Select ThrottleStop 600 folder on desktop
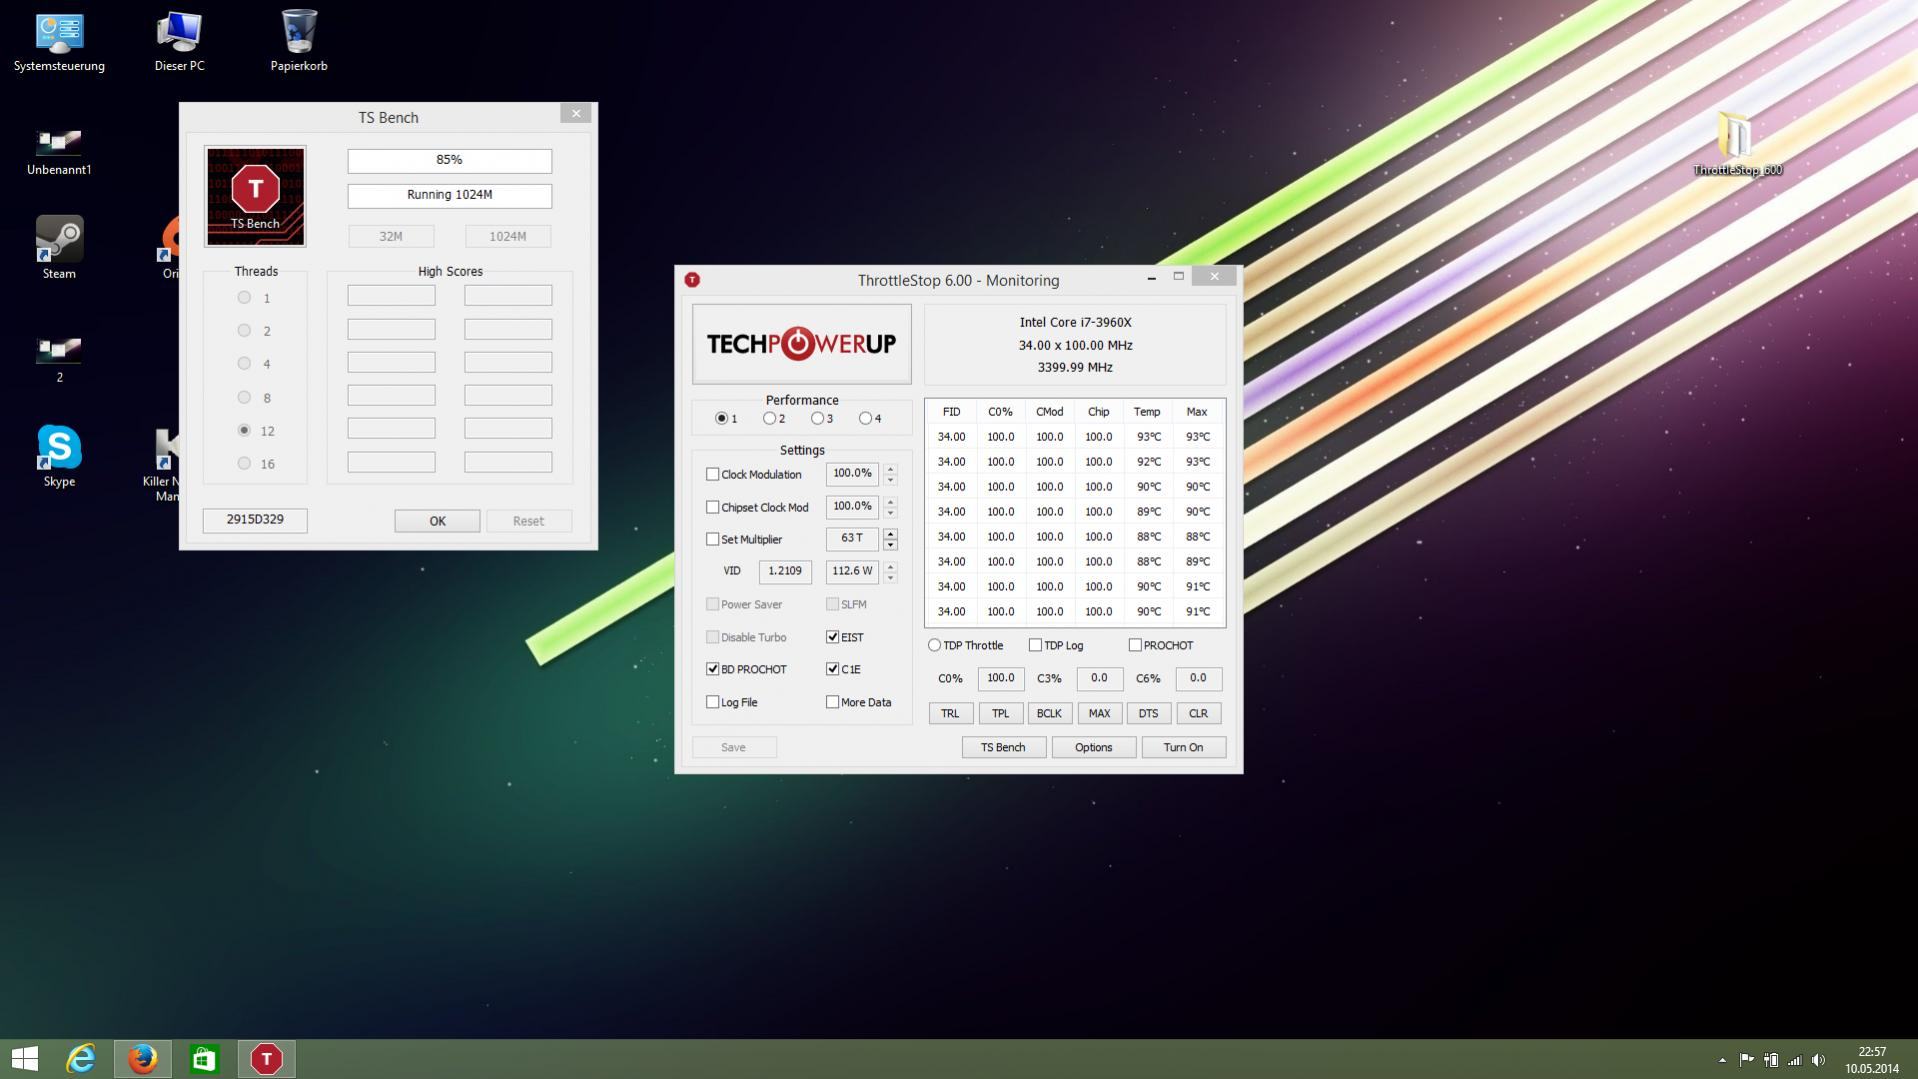 pos(1737,144)
